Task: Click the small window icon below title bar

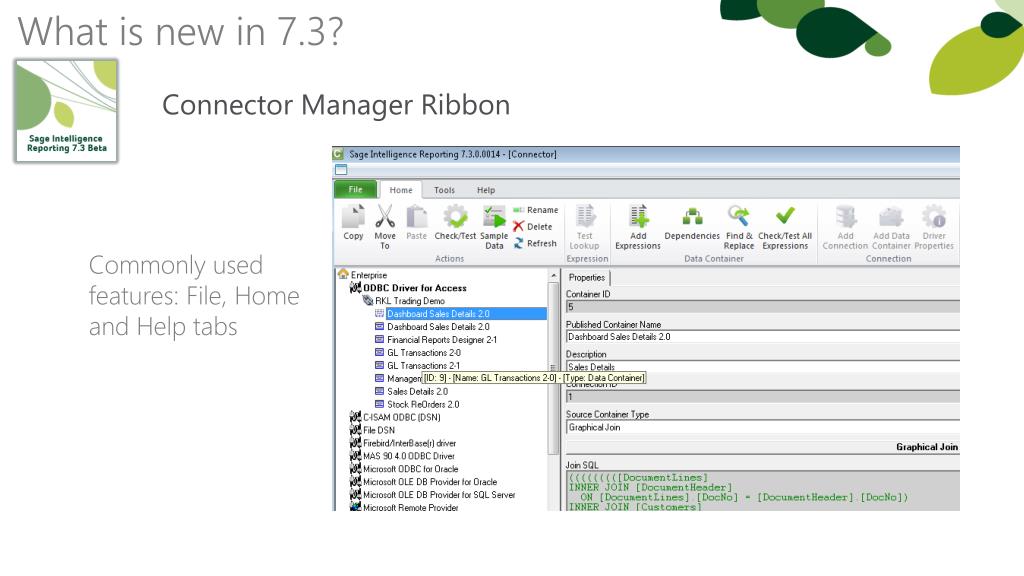Action: (x=341, y=170)
